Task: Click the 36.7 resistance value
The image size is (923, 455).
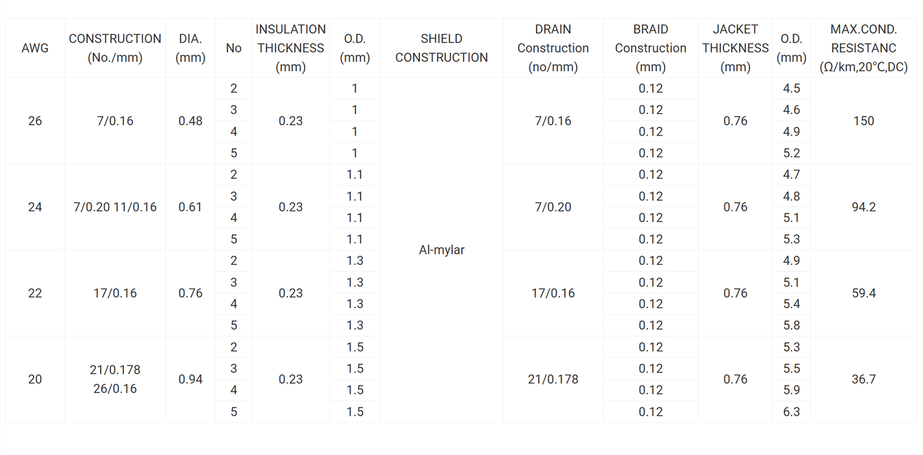Action: click(x=863, y=379)
